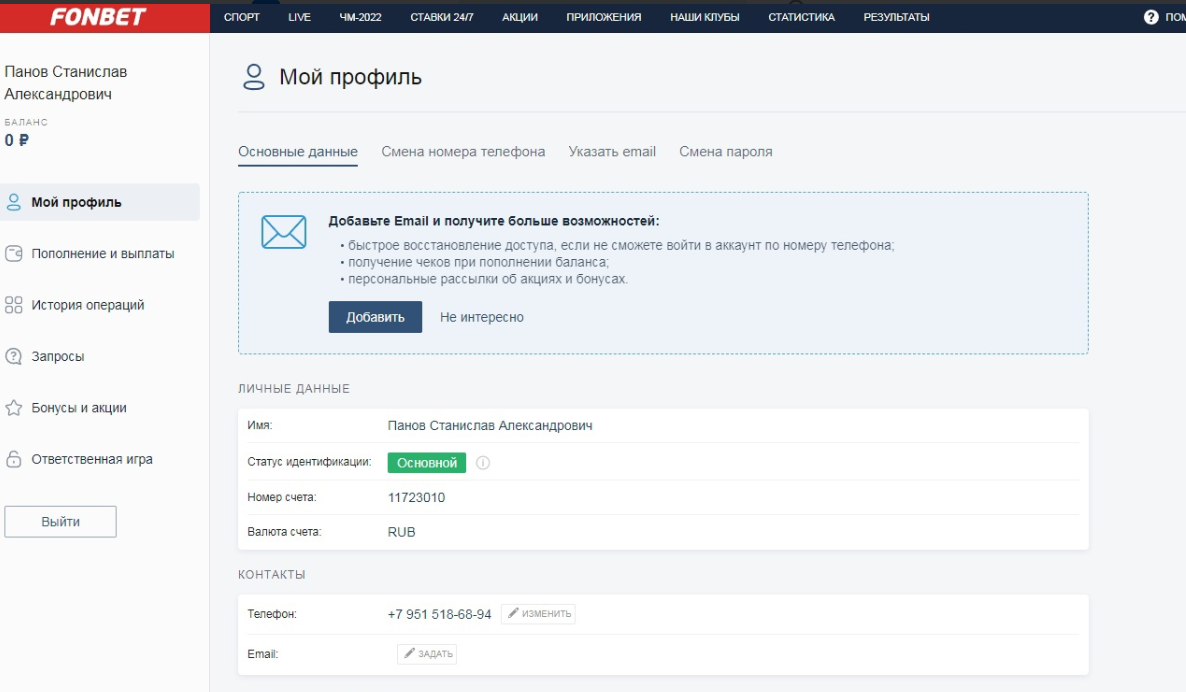1186x692 pixels.
Task: Open LIVE in the top navigation
Action: click(299, 17)
